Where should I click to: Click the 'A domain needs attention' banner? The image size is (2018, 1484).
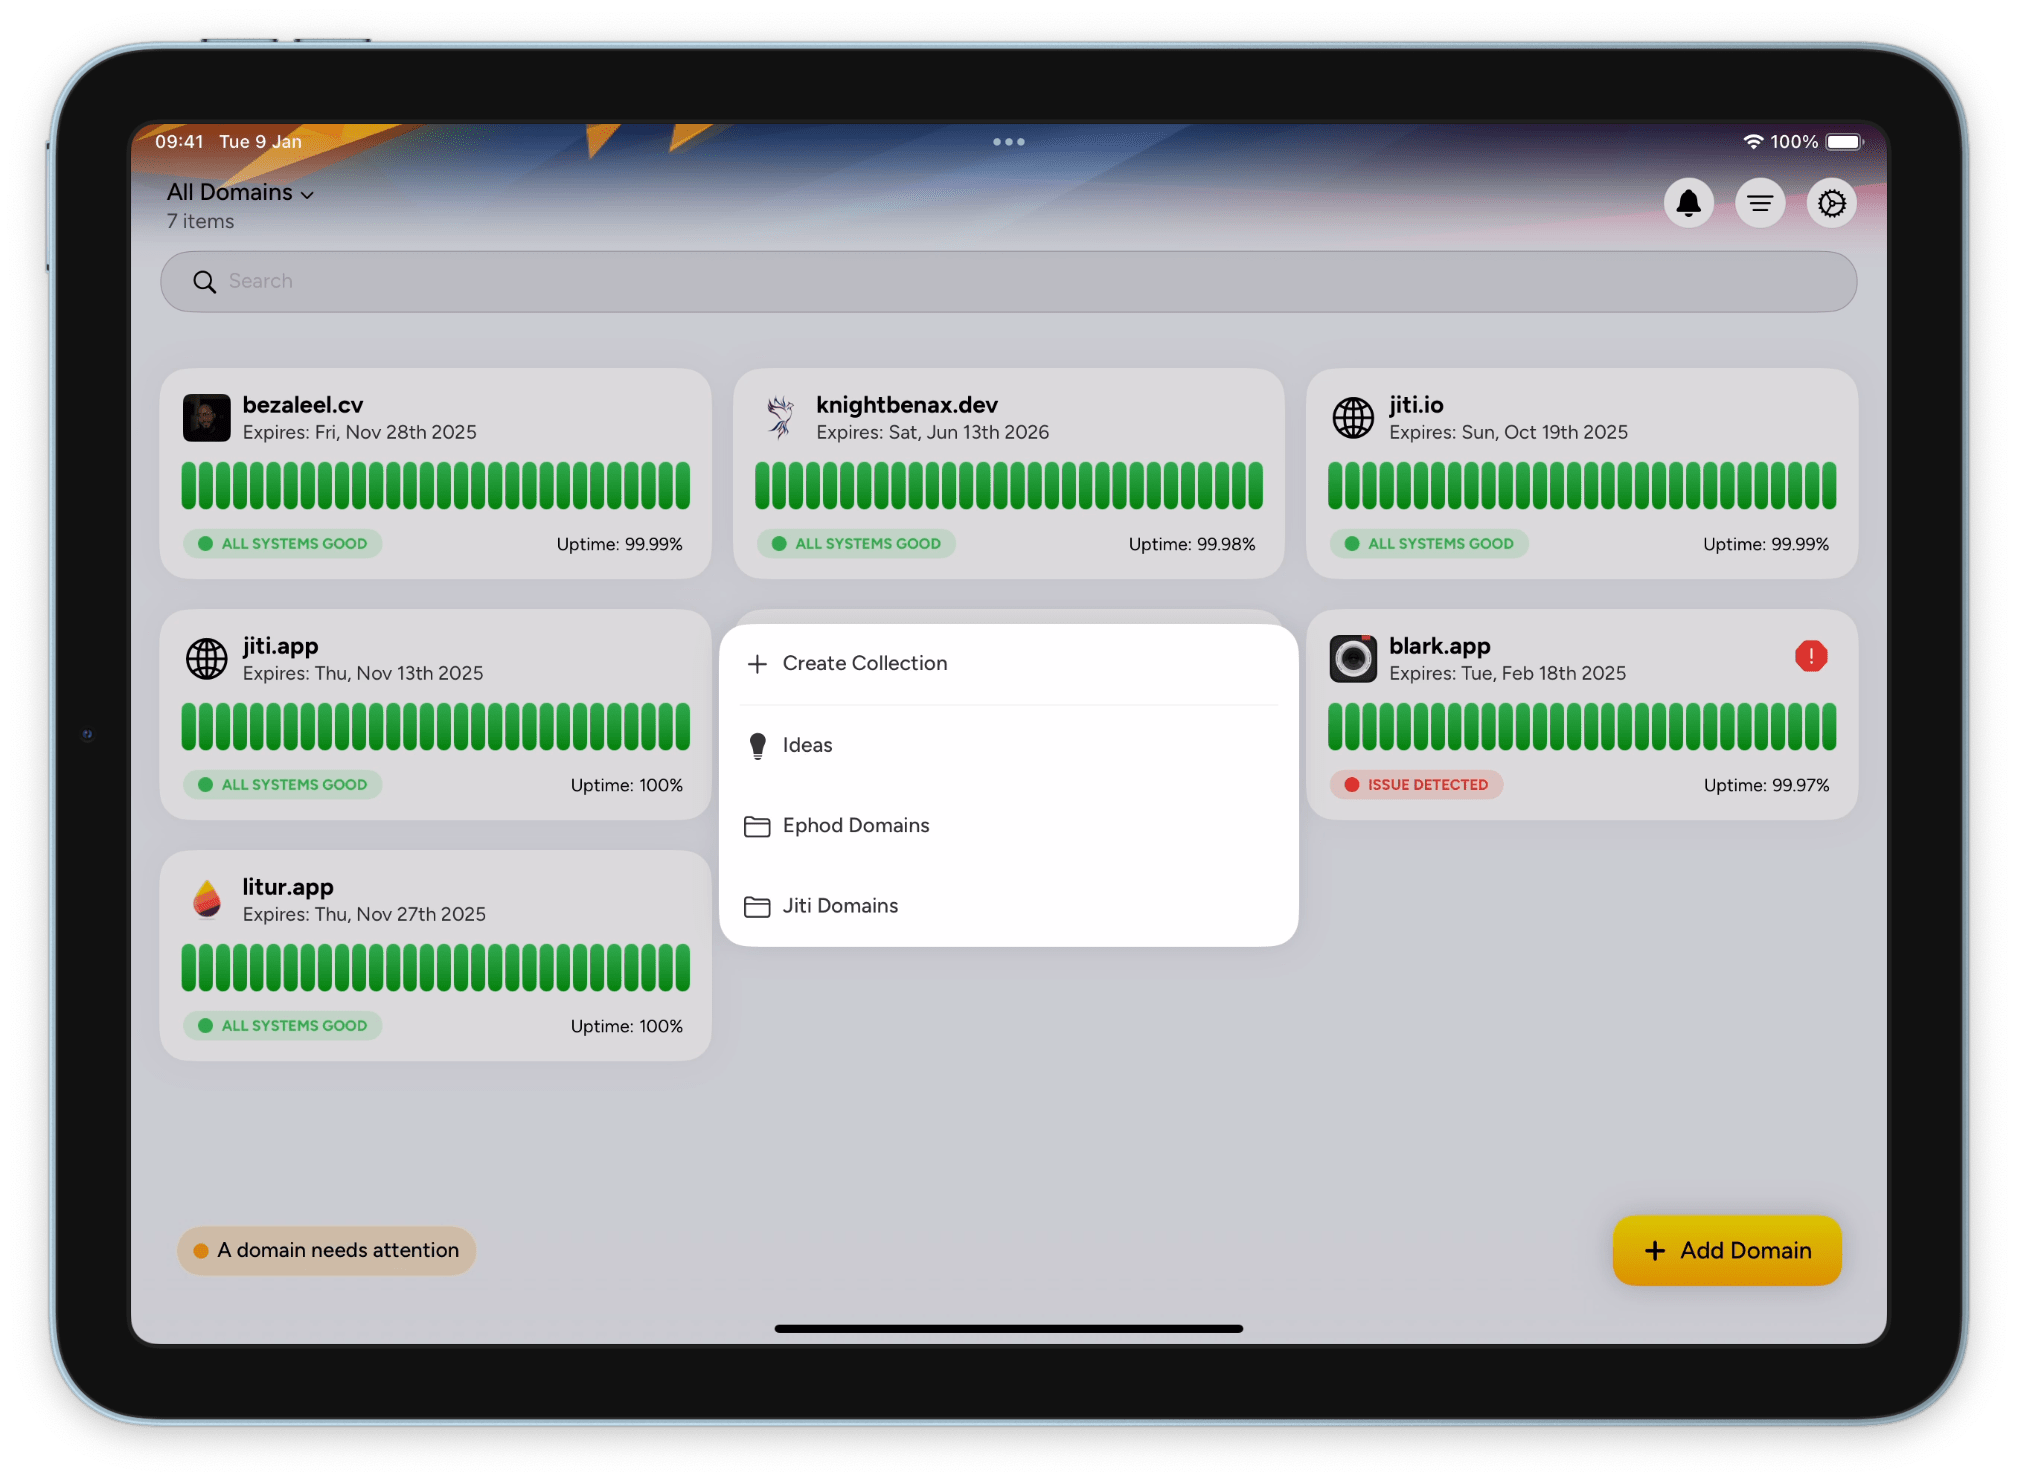click(x=326, y=1250)
